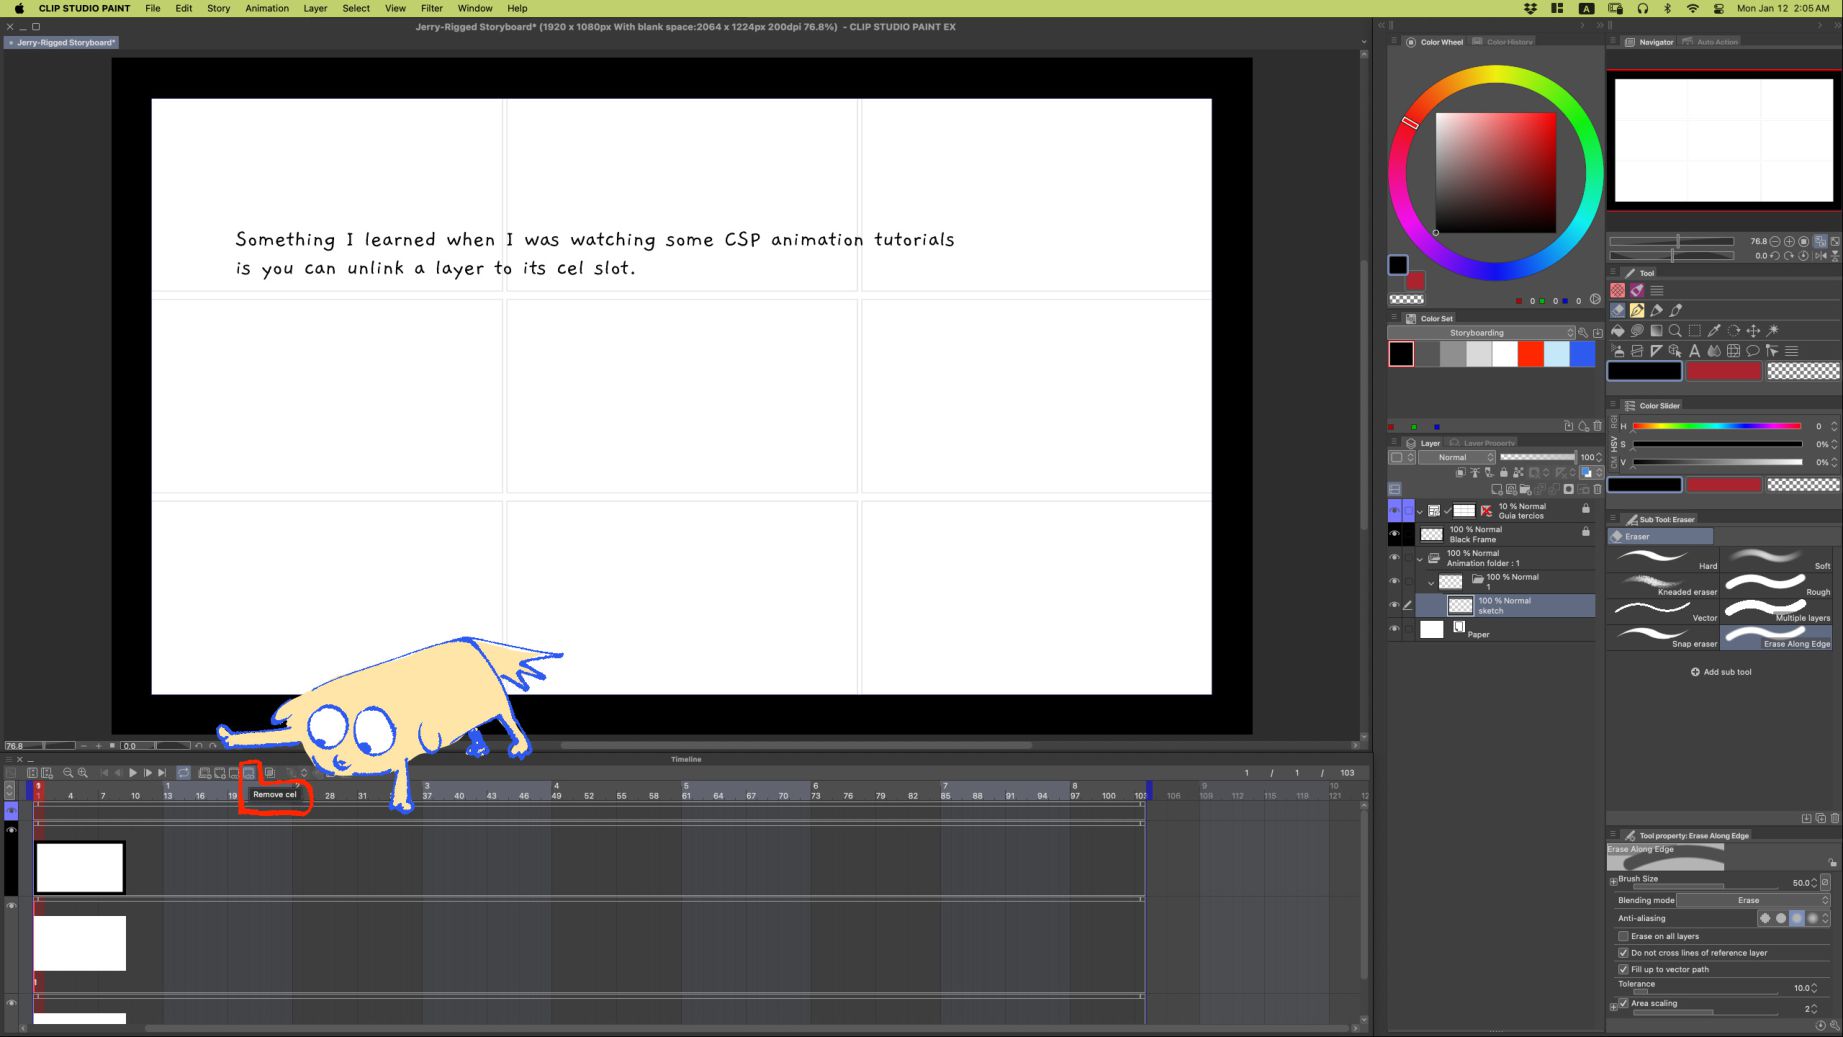Select the Text tool in the Tool palette

(1694, 351)
